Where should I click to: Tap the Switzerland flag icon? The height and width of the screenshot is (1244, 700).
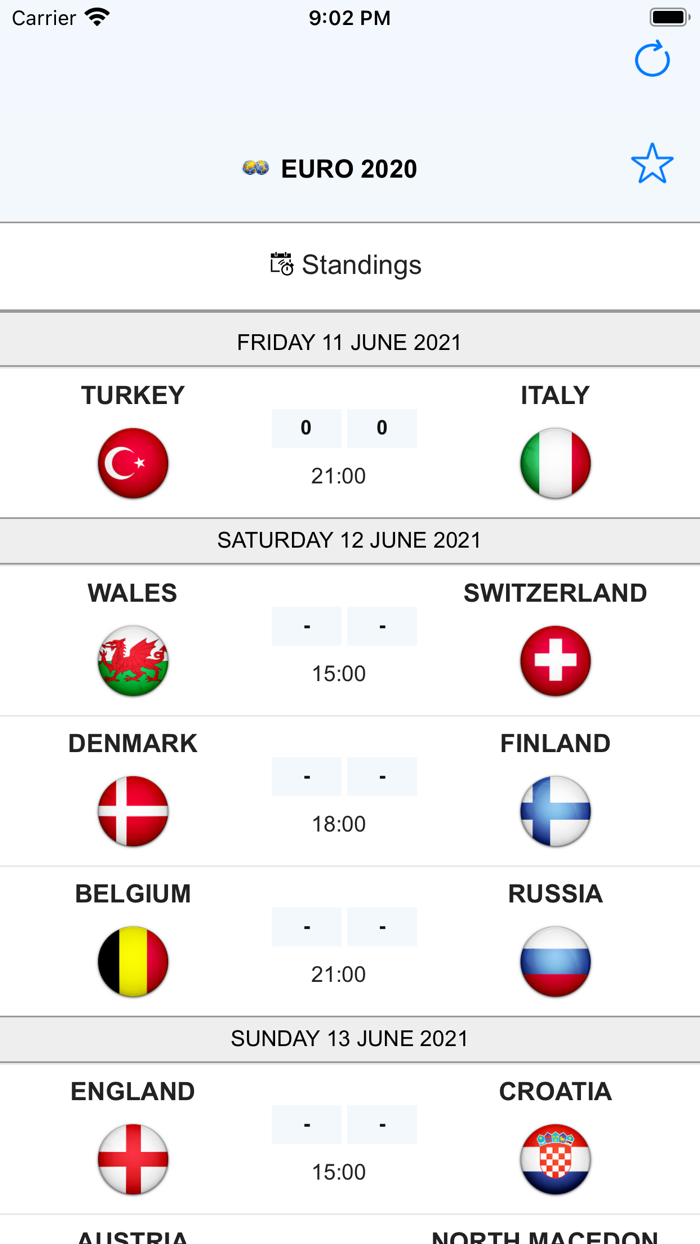[x=555, y=661]
